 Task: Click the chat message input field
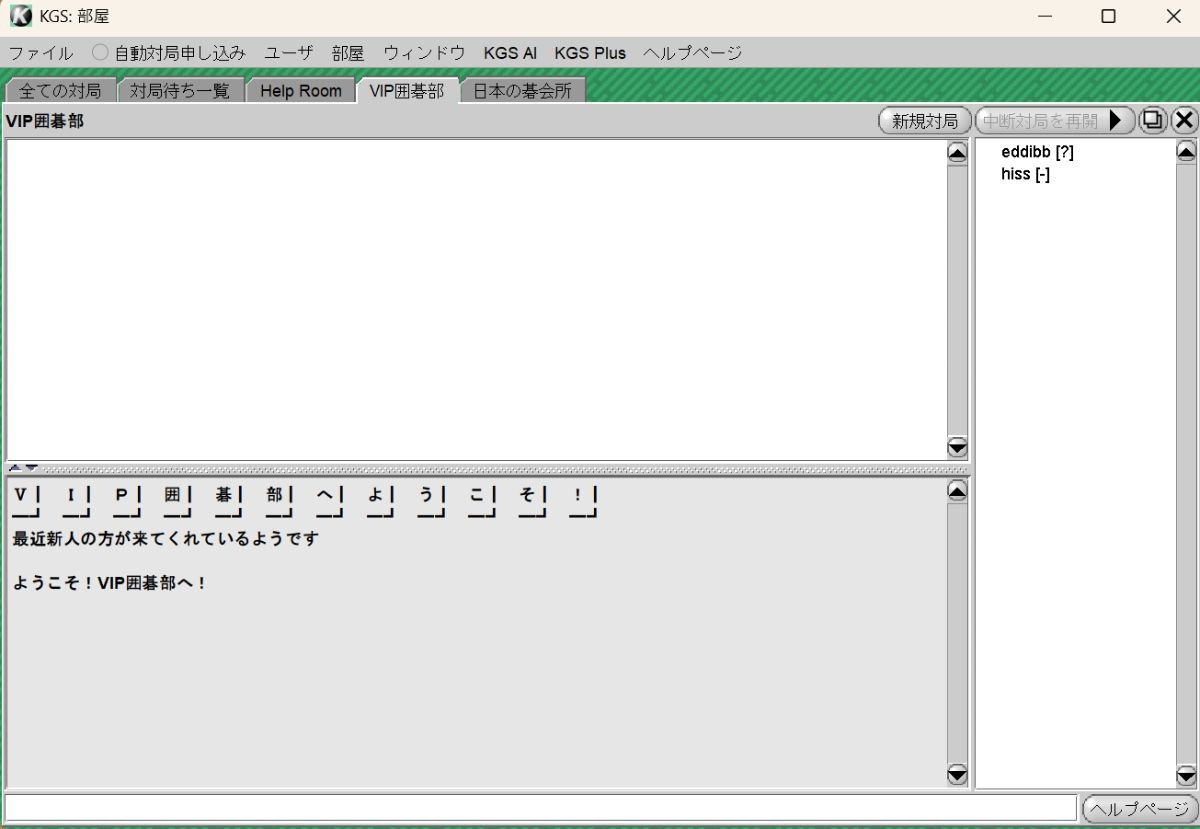[x=540, y=808]
